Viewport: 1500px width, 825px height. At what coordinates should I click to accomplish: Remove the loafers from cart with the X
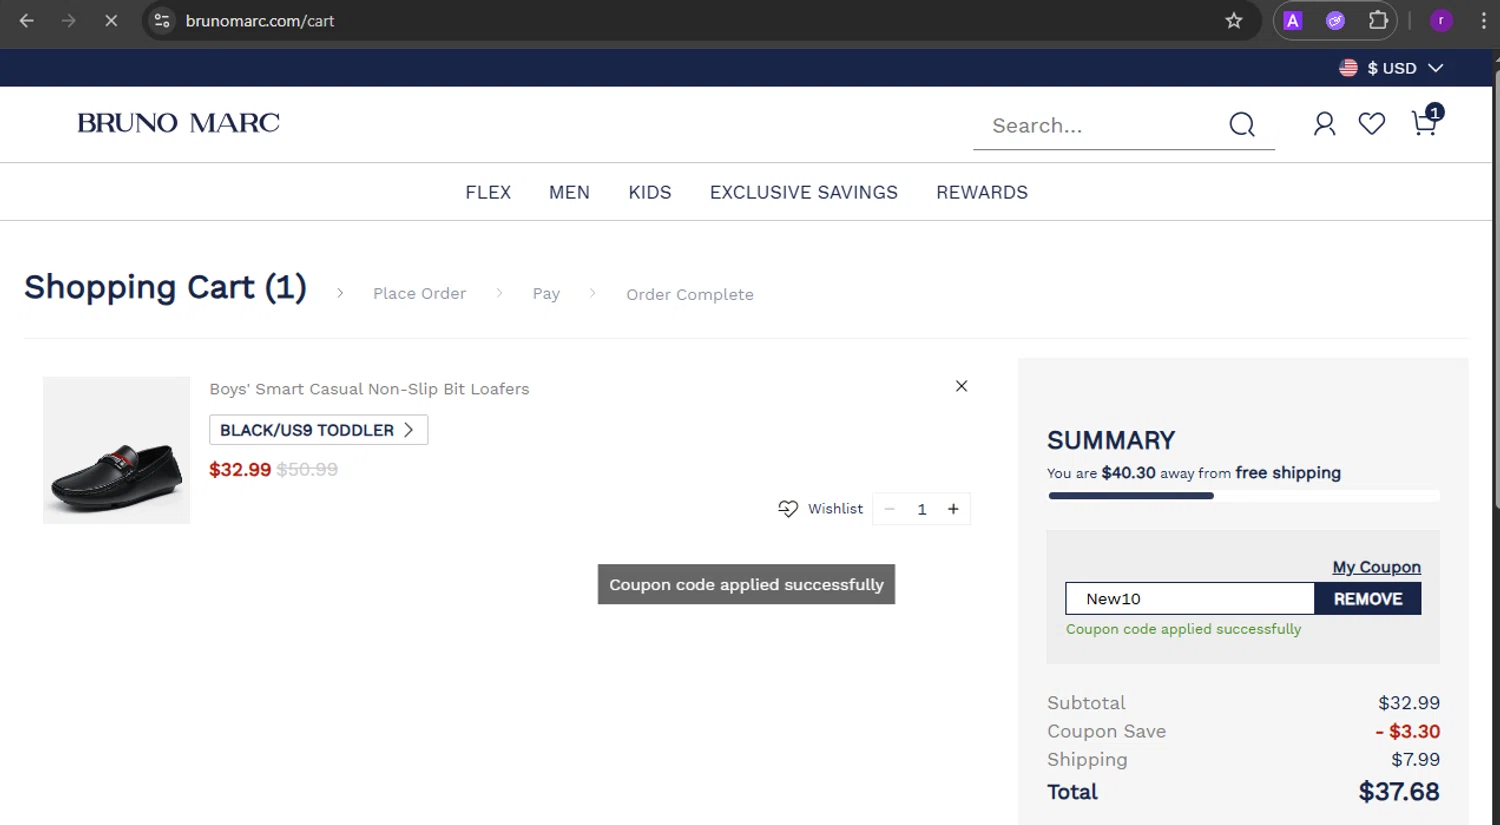pyautogui.click(x=961, y=386)
